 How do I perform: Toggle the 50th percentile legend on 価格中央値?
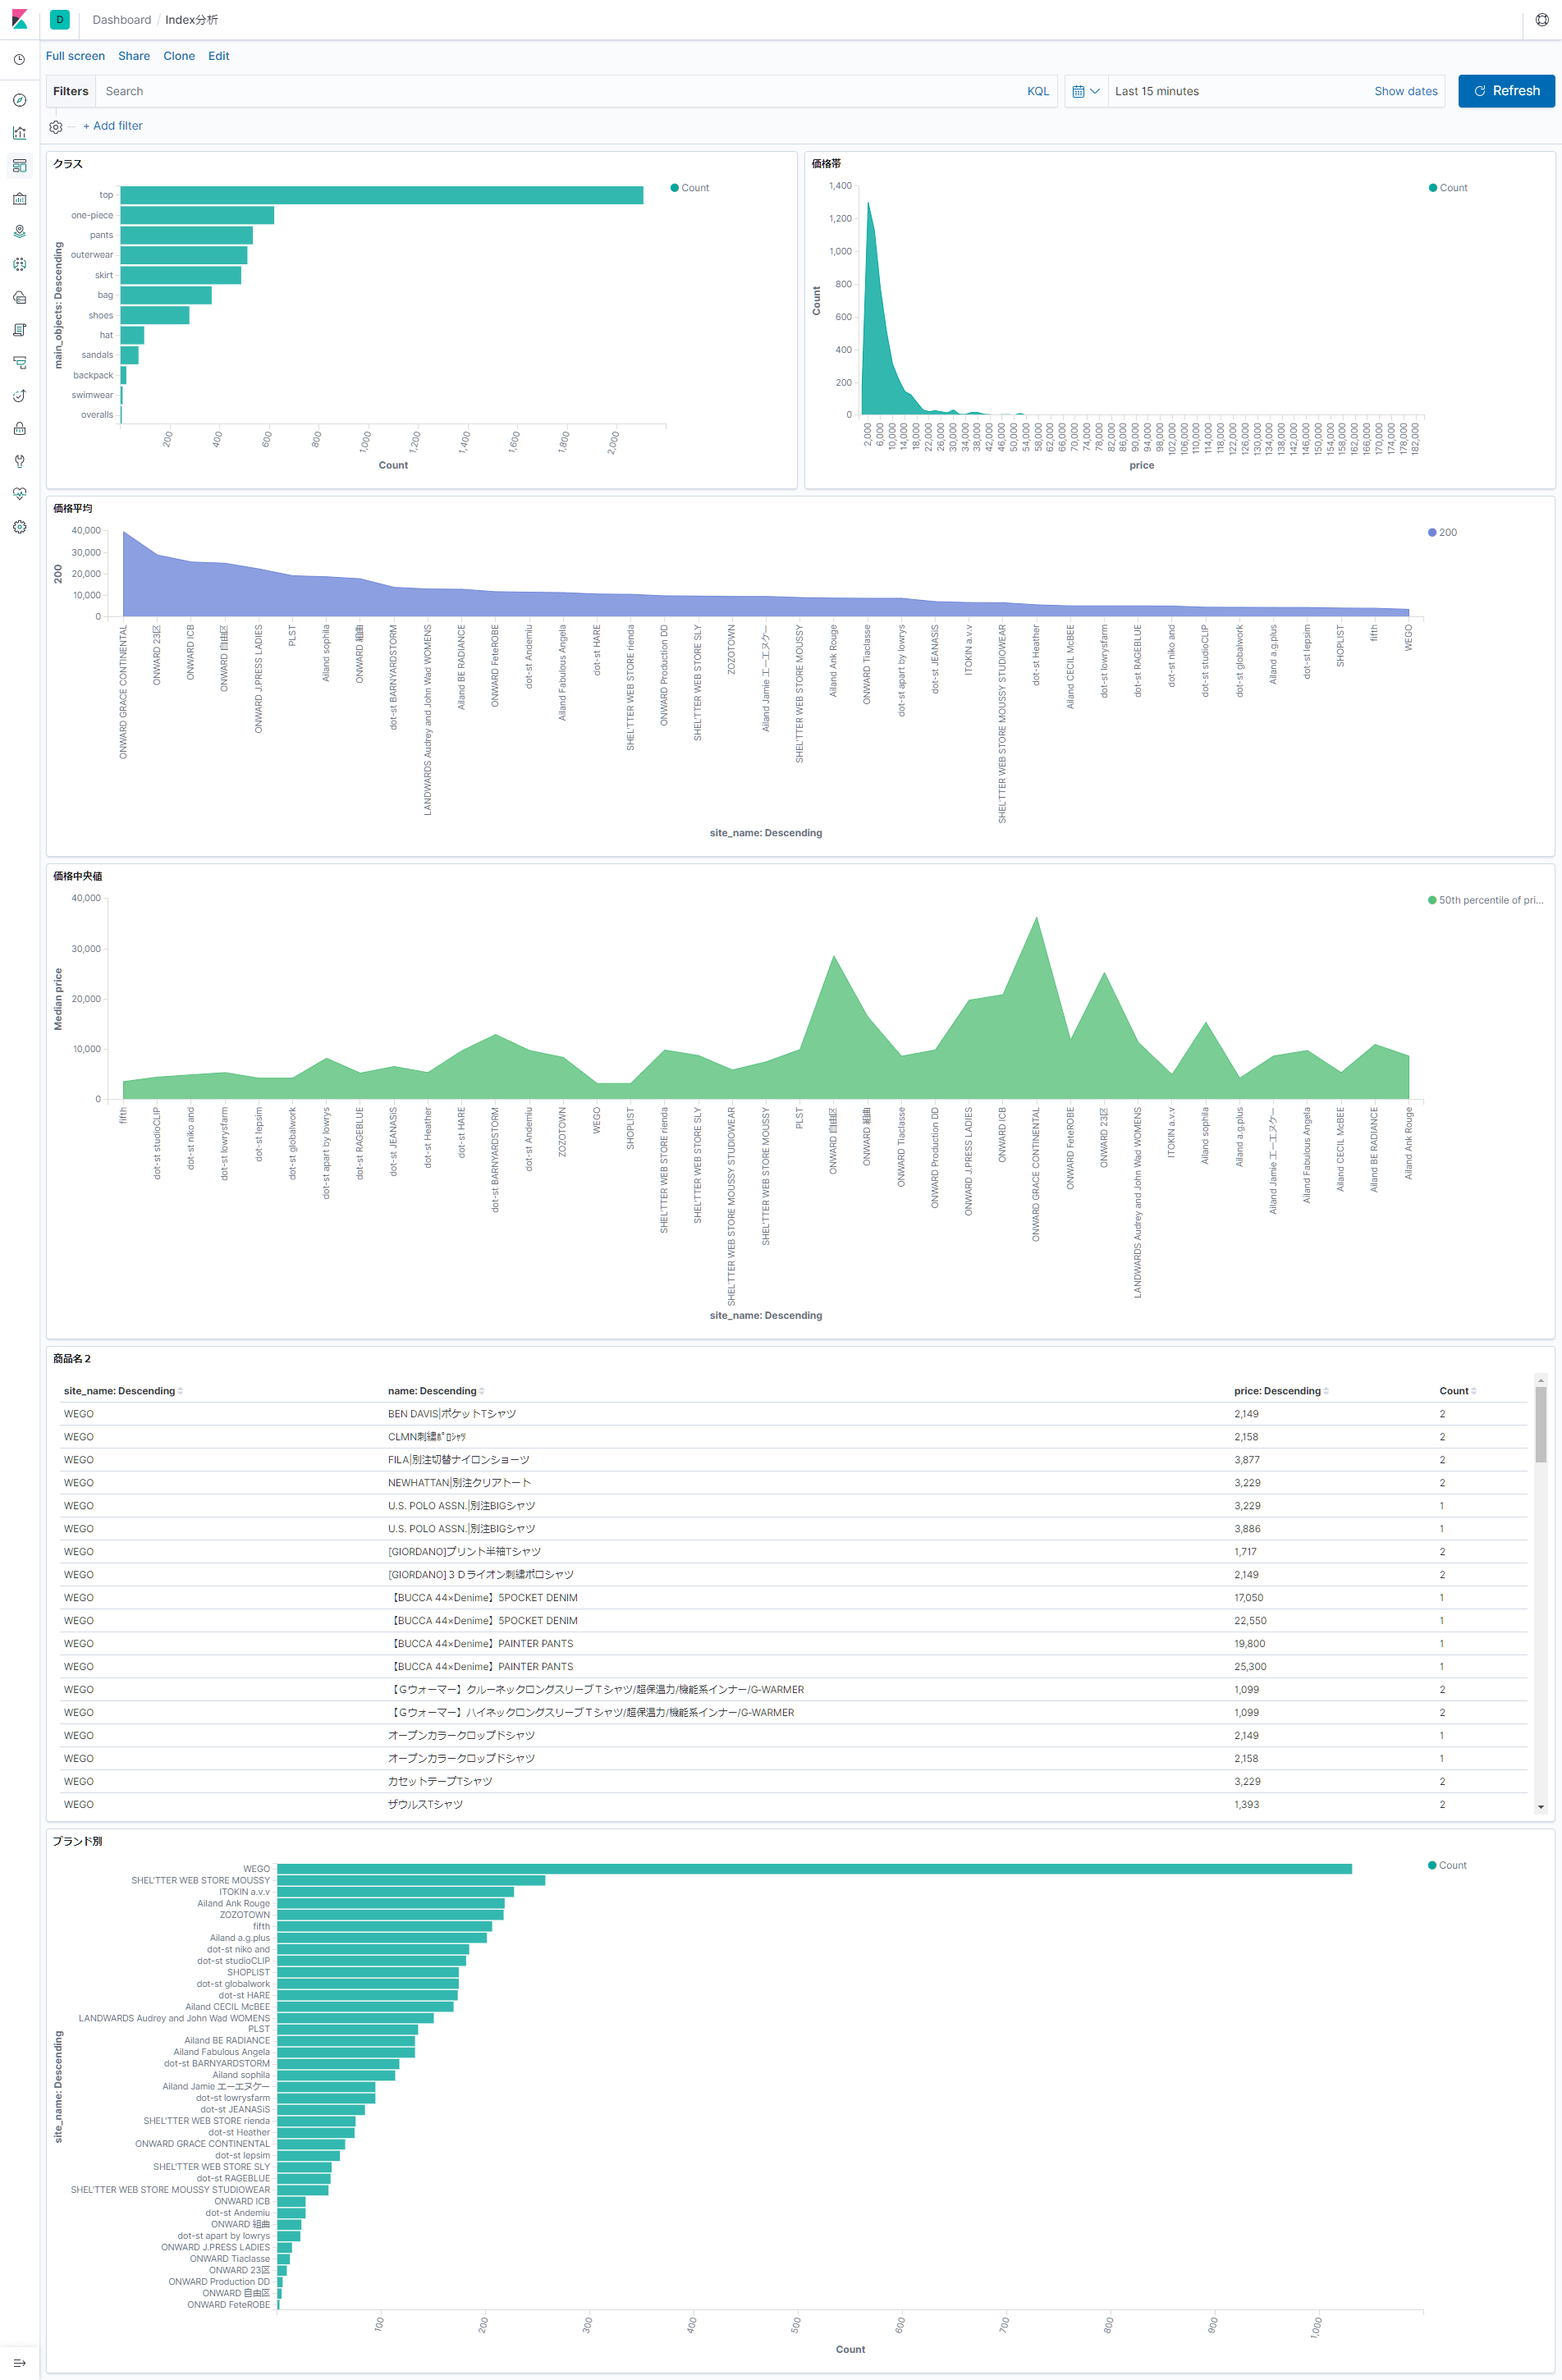tap(1484, 899)
